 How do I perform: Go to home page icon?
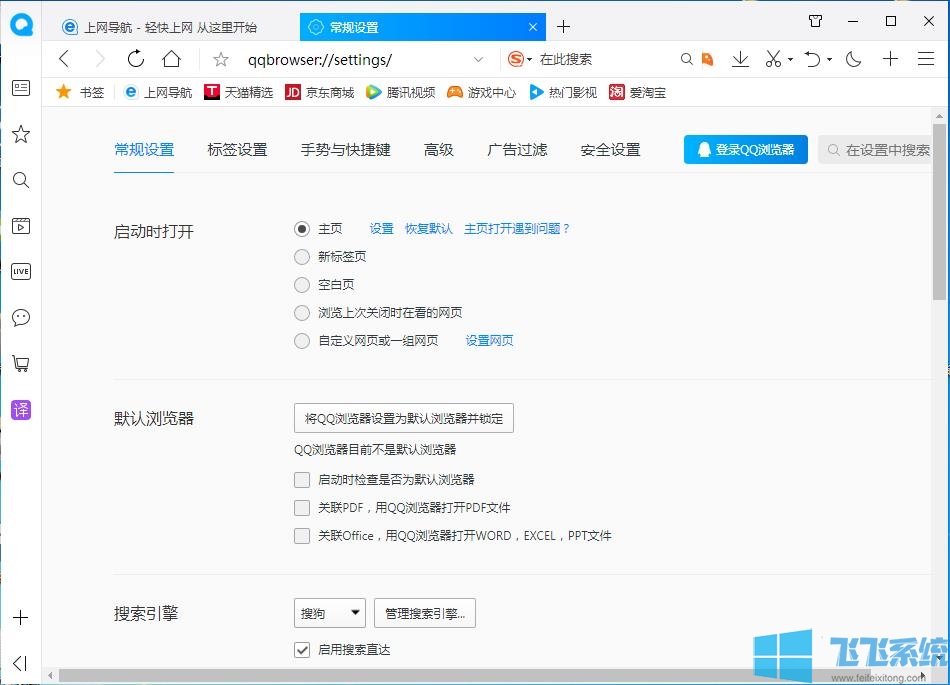click(172, 59)
